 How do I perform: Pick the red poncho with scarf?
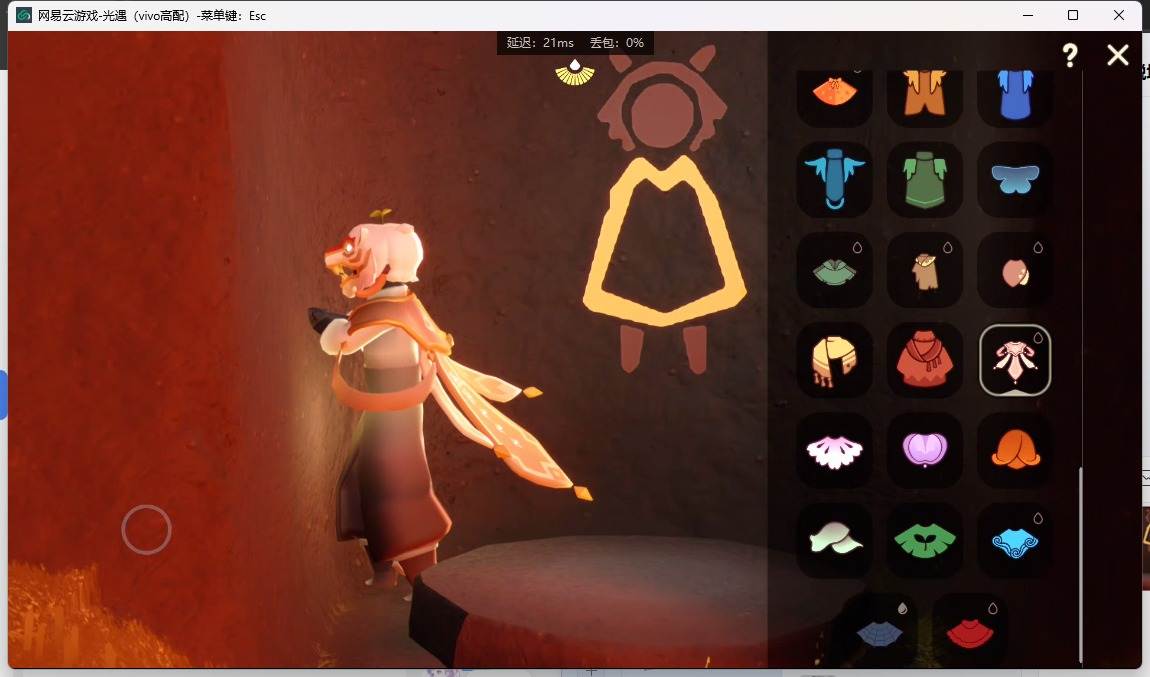tap(925, 360)
